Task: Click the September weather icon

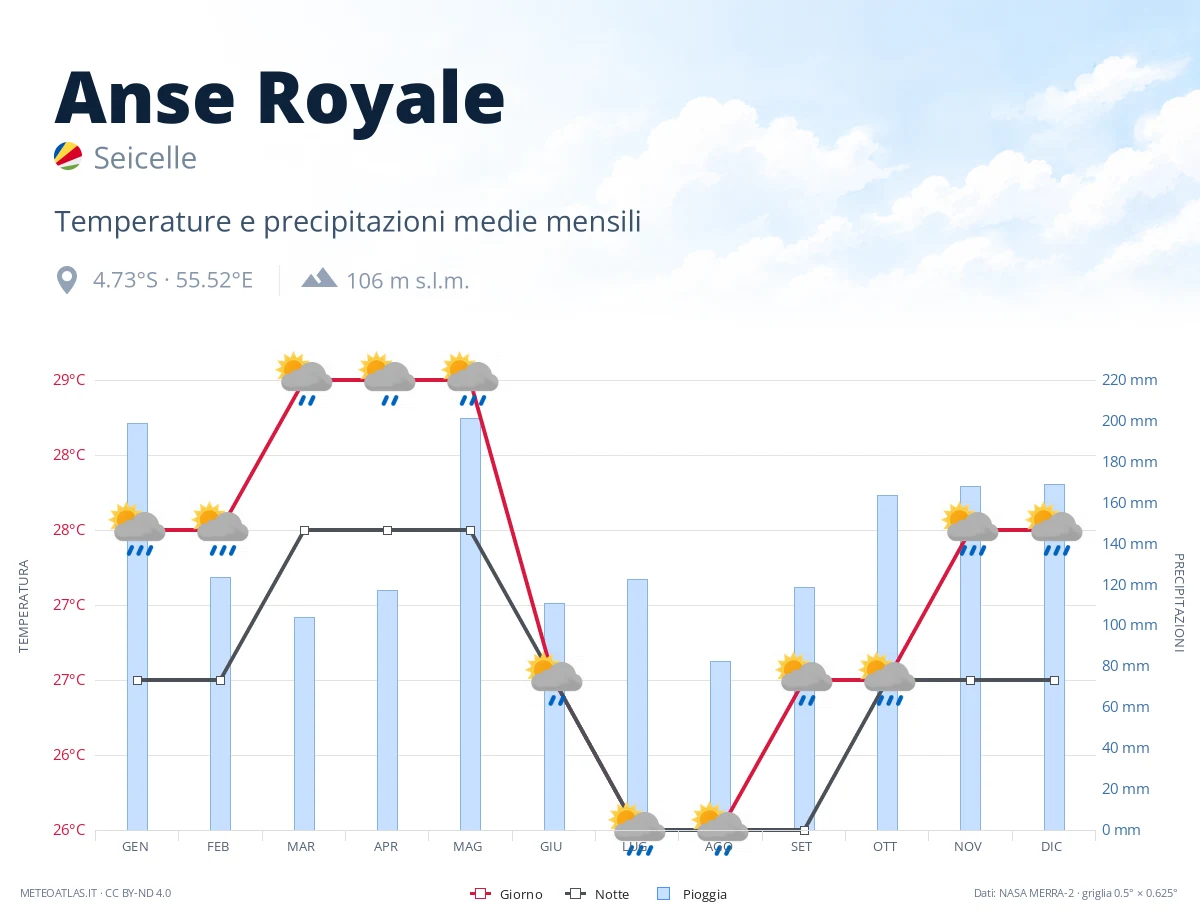Action: (805, 680)
